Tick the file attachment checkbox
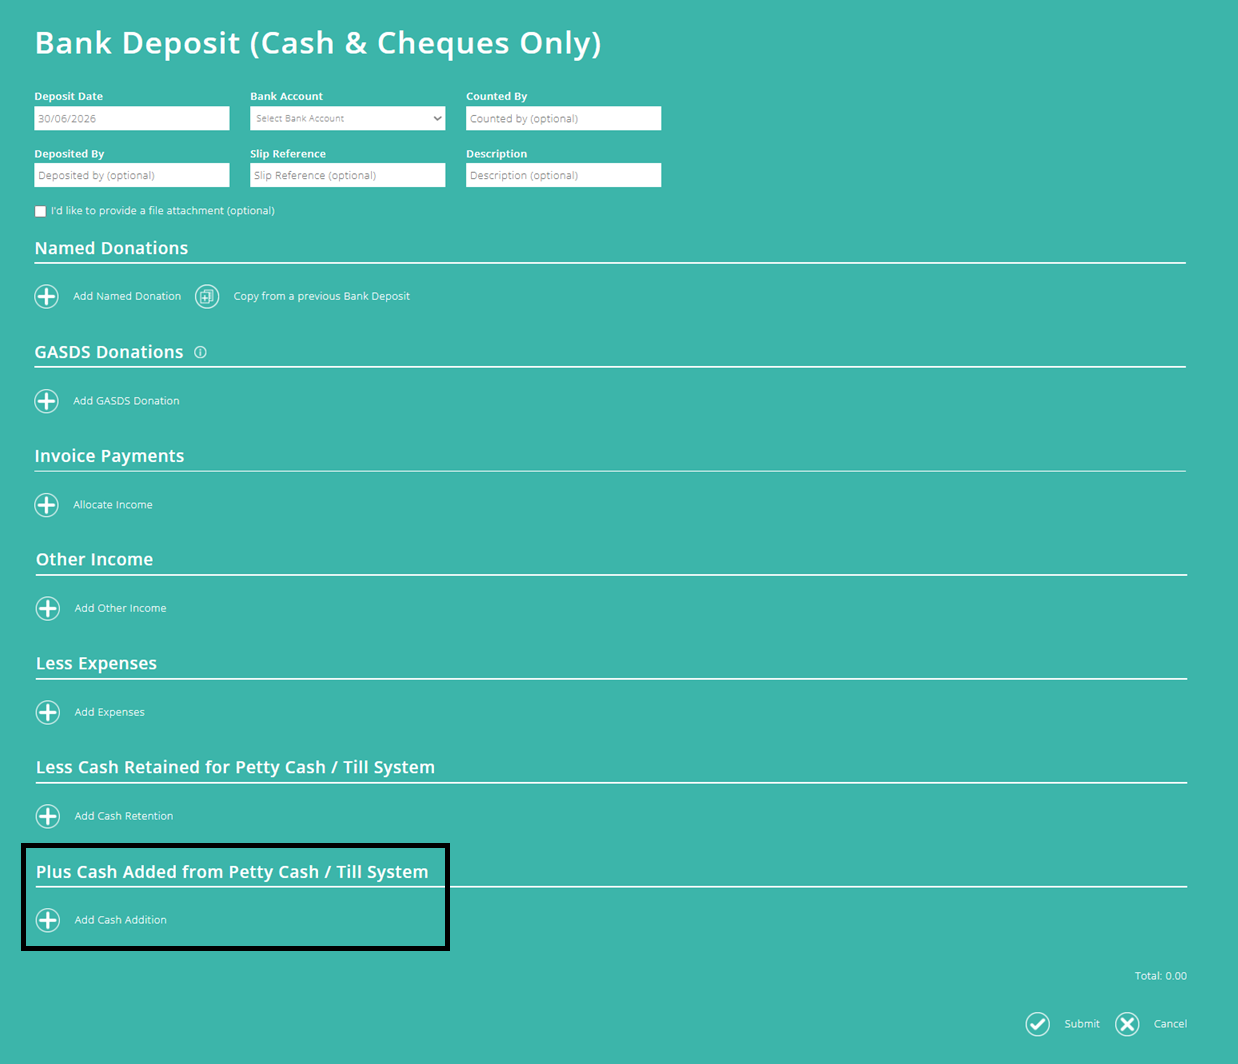1238x1064 pixels. pos(40,211)
